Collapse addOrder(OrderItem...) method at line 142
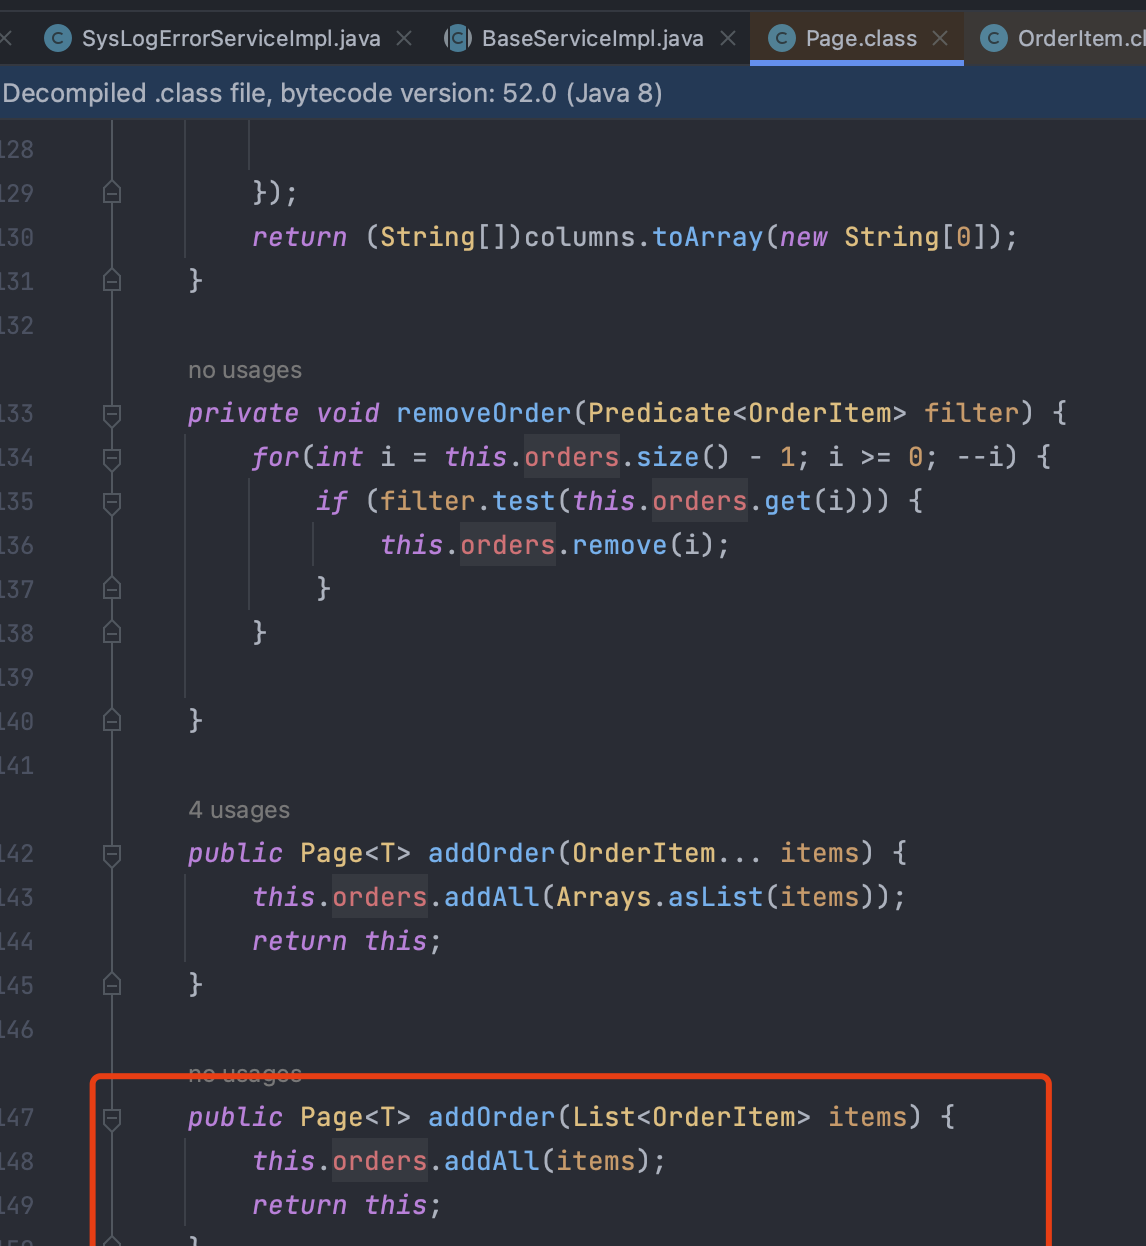This screenshot has height=1246, width=1146. 112,854
